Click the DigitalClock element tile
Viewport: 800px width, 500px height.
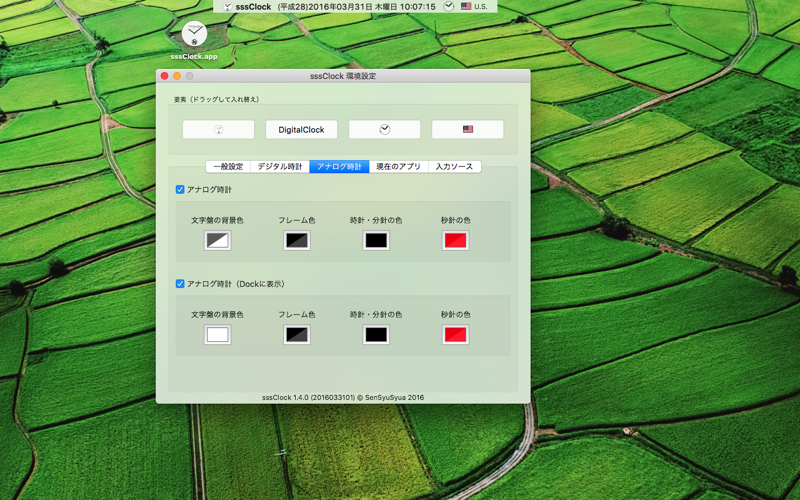(x=302, y=130)
